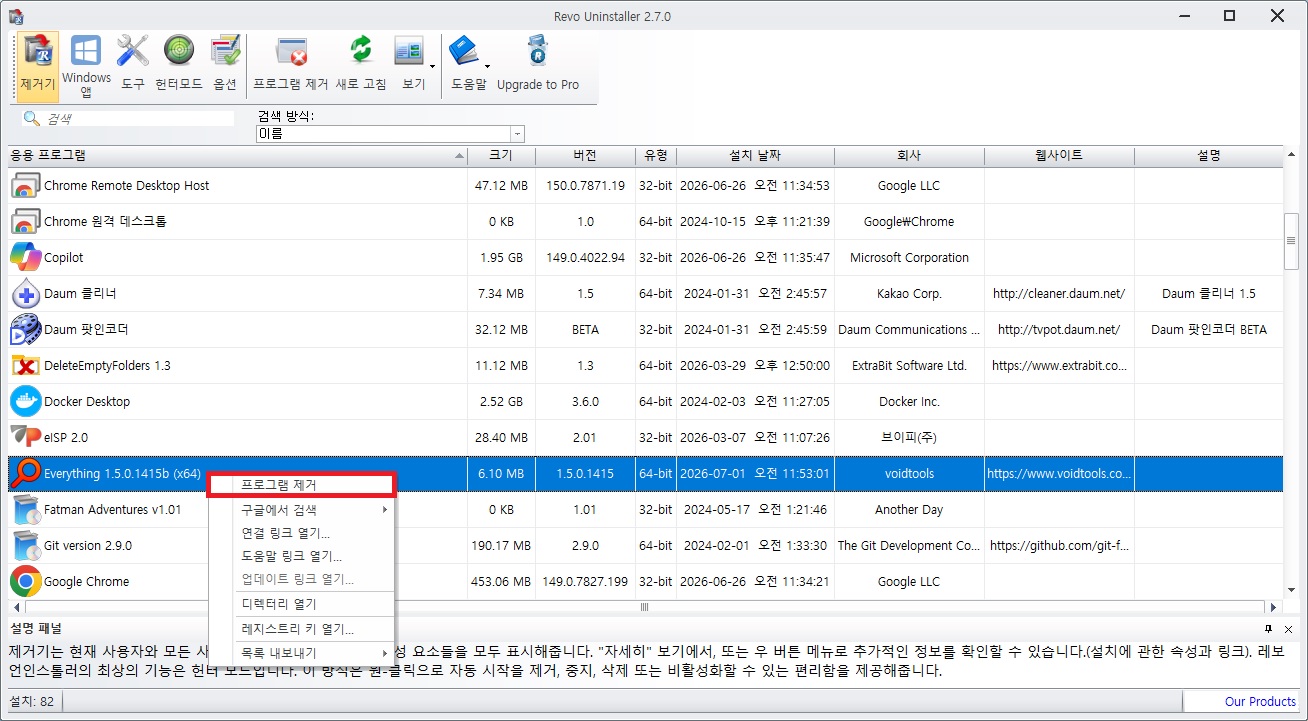The height and width of the screenshot is (721, 1308).
Task: Select the Chrome Remote Desktop Host icon
Action: click(25, 186)
